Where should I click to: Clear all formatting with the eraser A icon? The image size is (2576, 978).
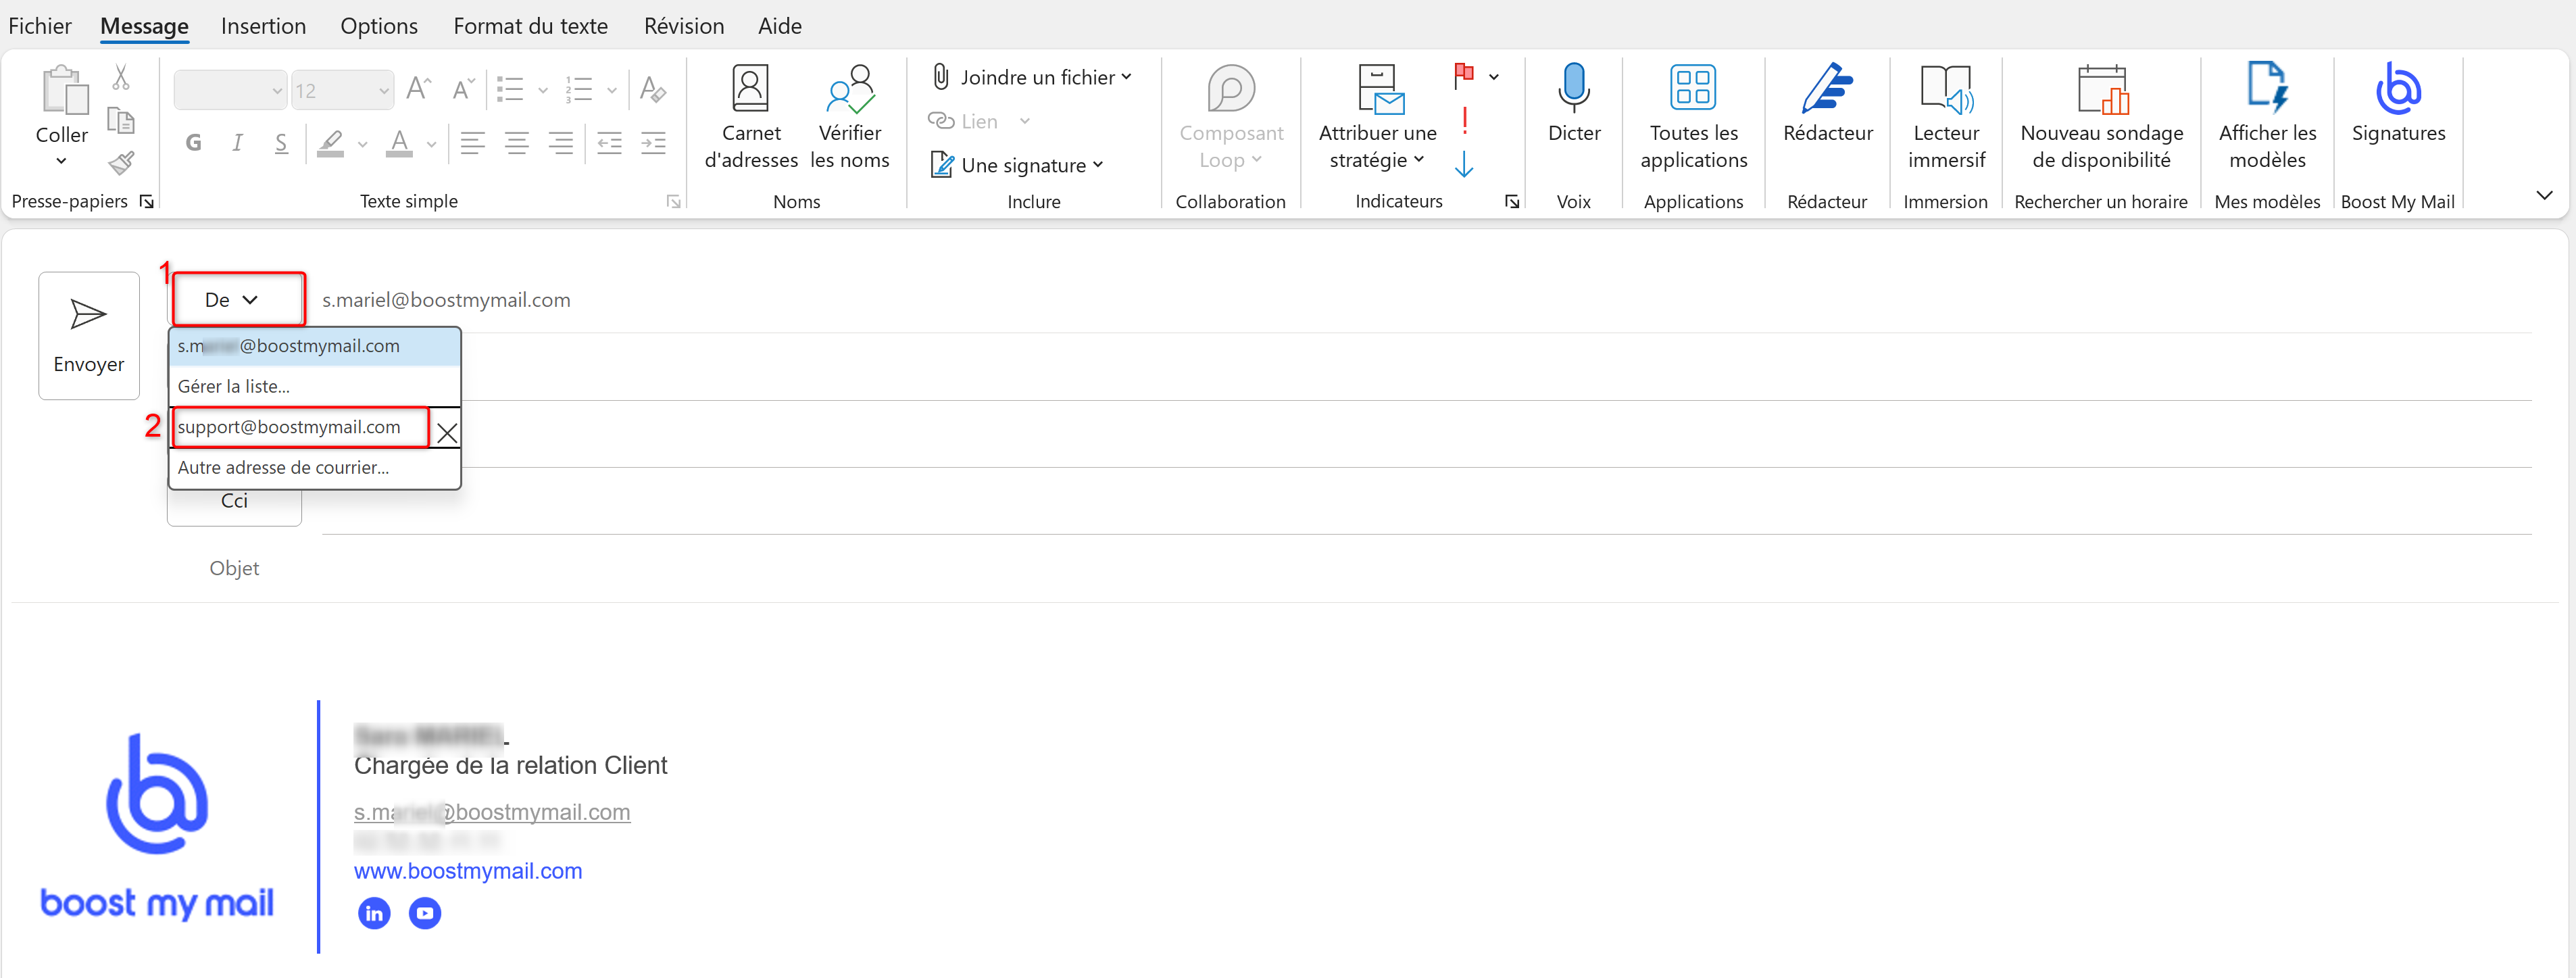[x=652, y=89]
